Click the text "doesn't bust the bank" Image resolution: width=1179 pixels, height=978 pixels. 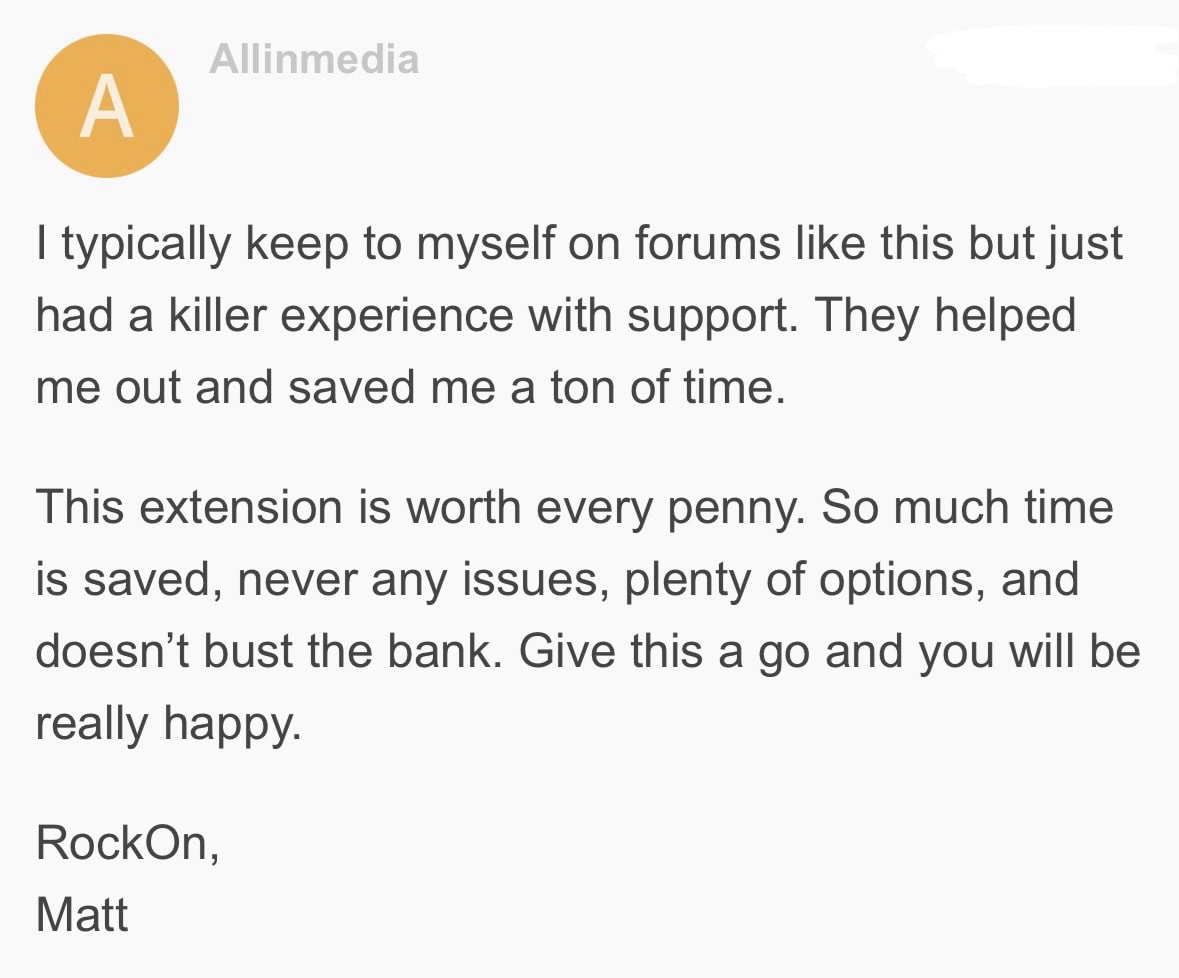(x=268, y=651)
